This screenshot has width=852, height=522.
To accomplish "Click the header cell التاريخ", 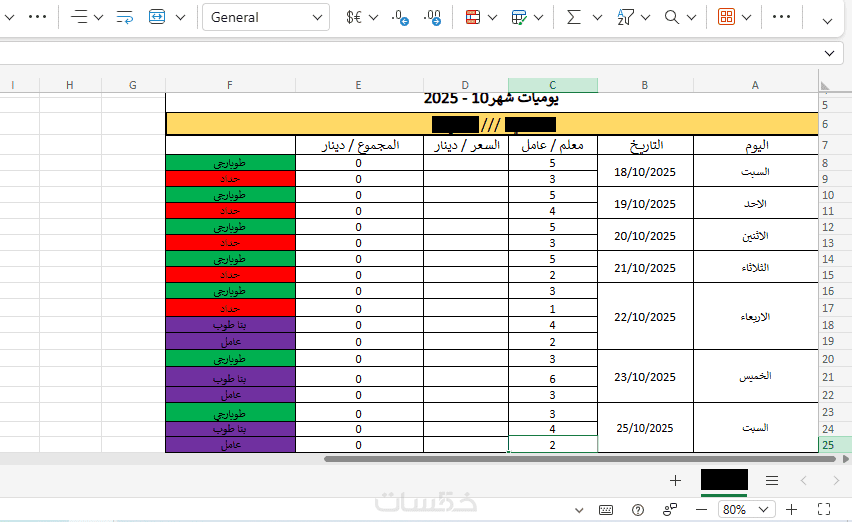I will [x=645, y=146].
